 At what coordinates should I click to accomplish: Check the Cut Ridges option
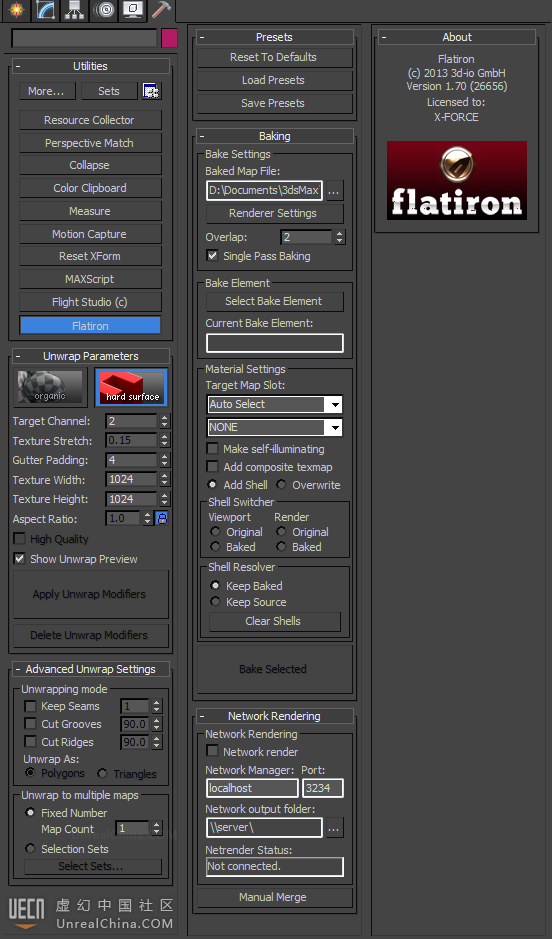pos(30,741)
